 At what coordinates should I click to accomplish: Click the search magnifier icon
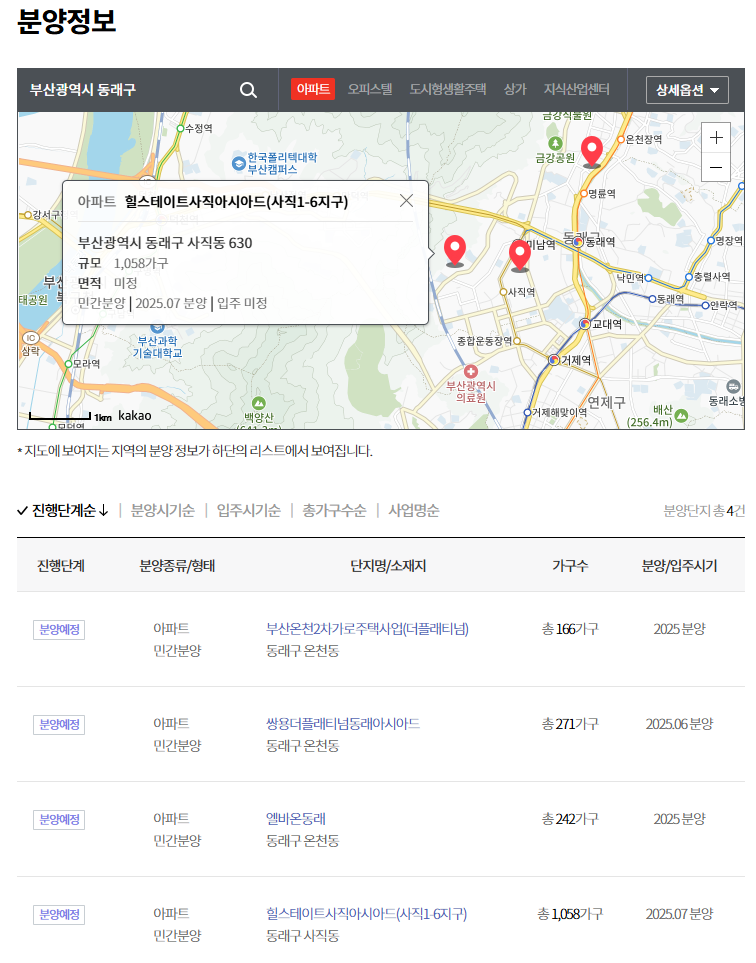coord(248,90)
